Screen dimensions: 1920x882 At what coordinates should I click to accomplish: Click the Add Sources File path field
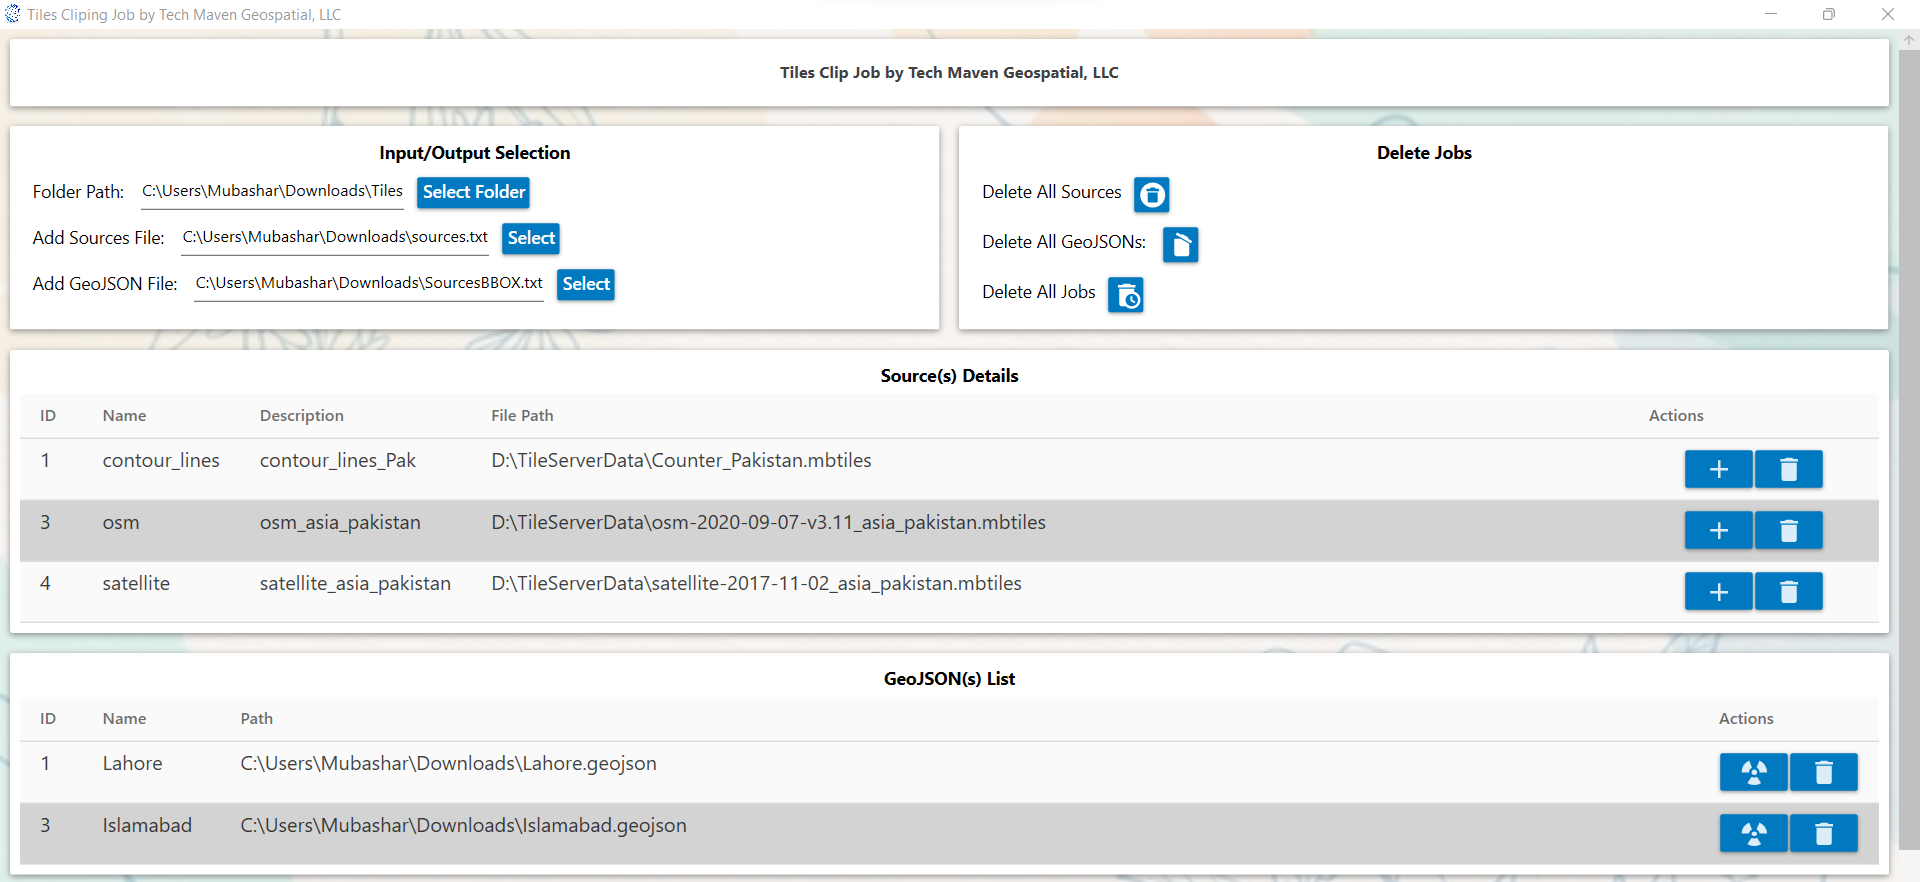[335, 238]
